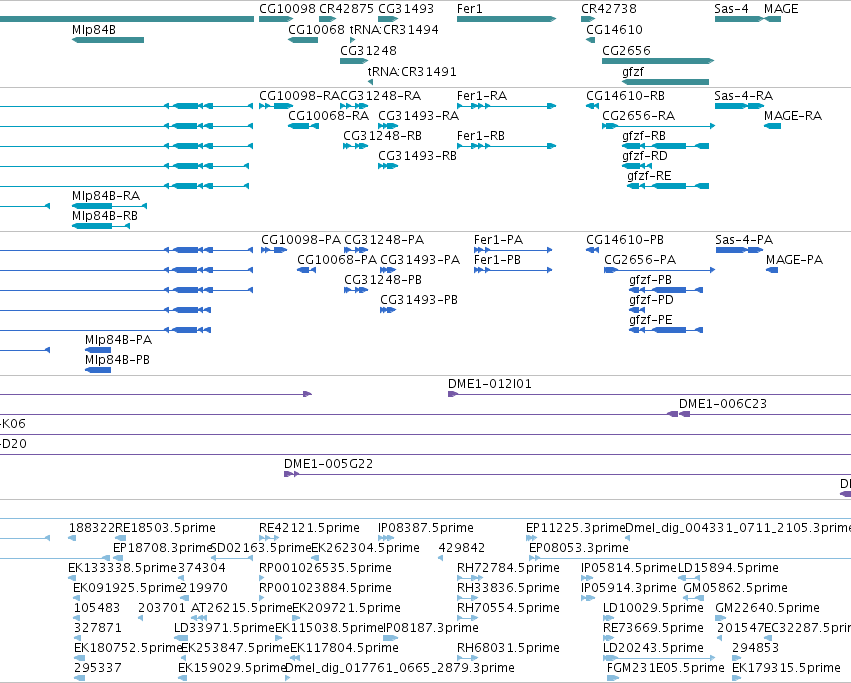
Task: Click transcript Mlp84B-RA
Action: coord(106,195)
